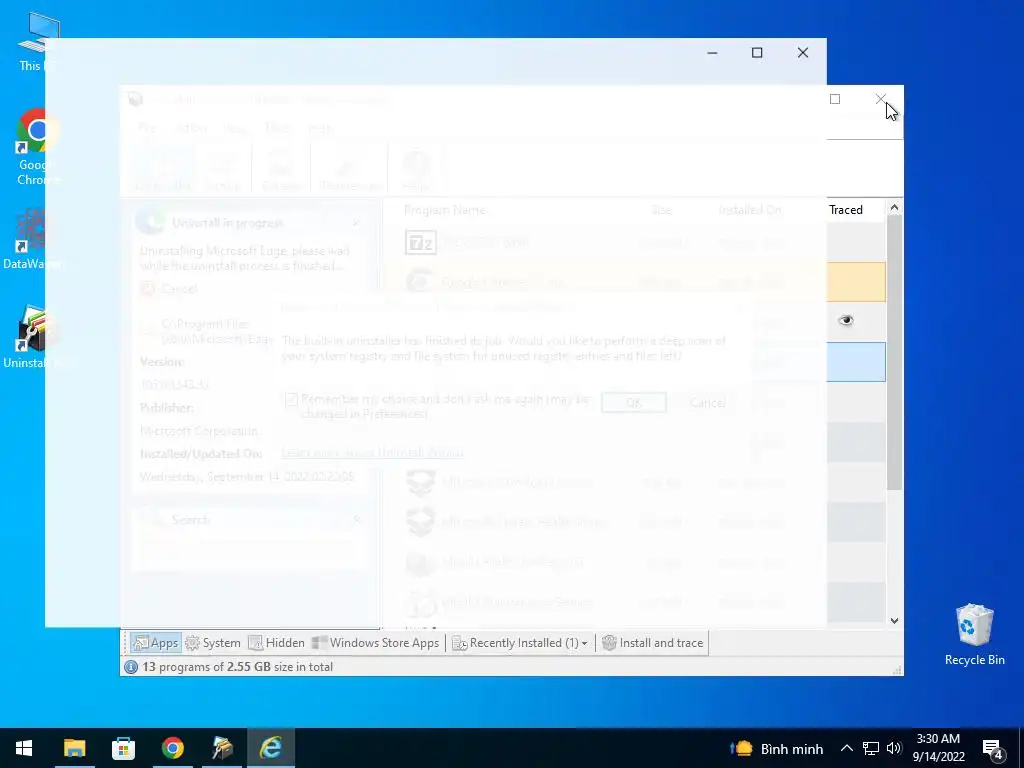The image size is (1024, 768).
Task: Close the Revo Uninstaller window
Action: click(x=880, y=99)
